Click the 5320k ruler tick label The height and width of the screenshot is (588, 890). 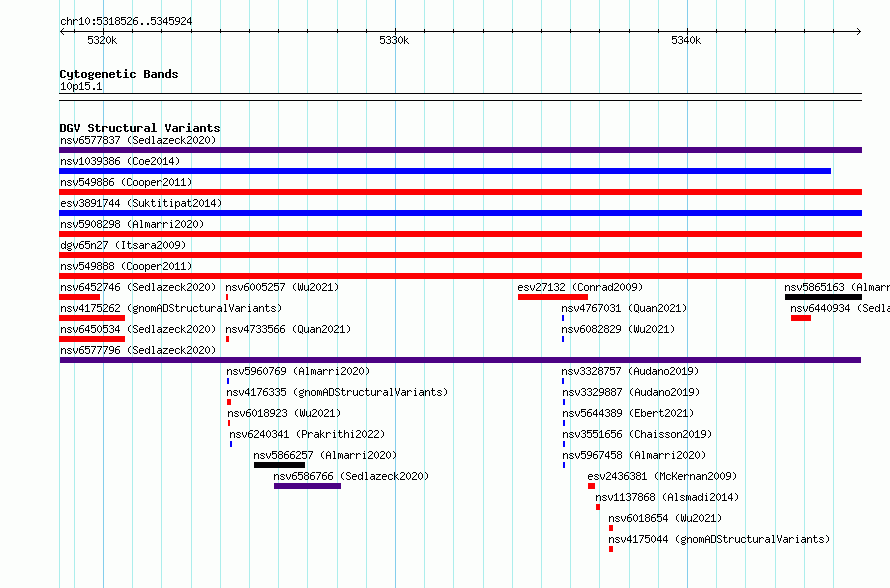tap(102, 40)
